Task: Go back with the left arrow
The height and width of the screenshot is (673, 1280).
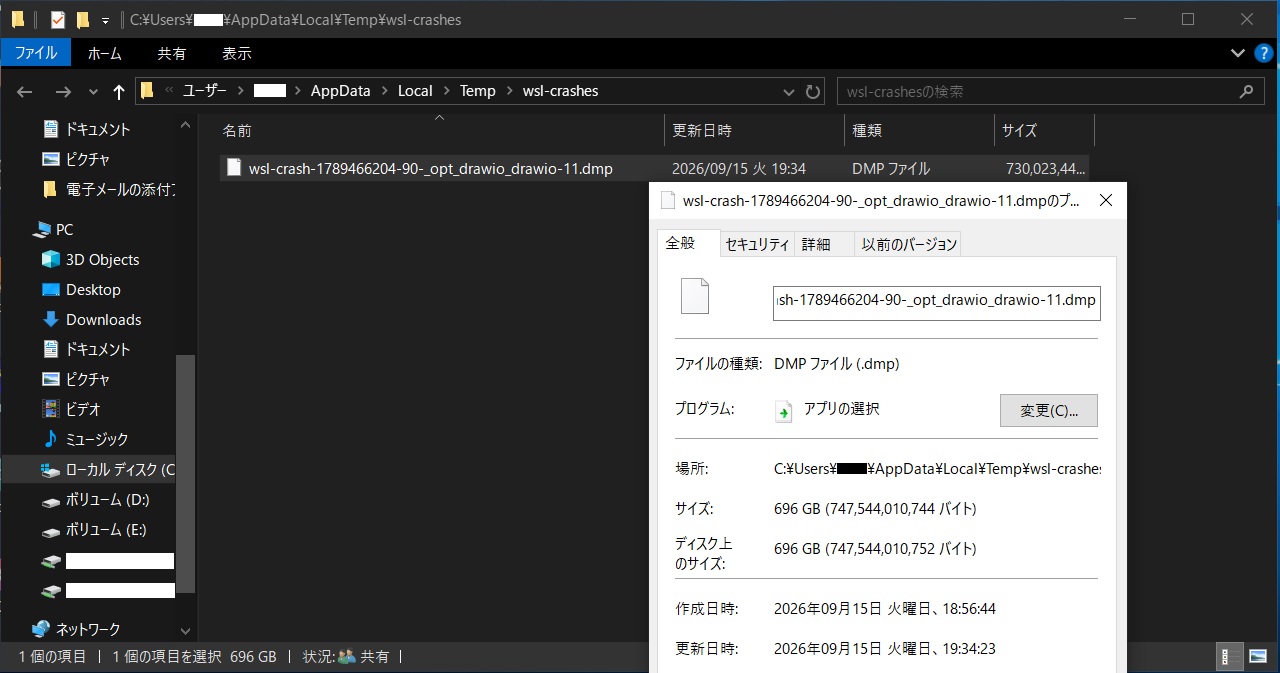Action: pyautogui.click(x=25, y=91)
